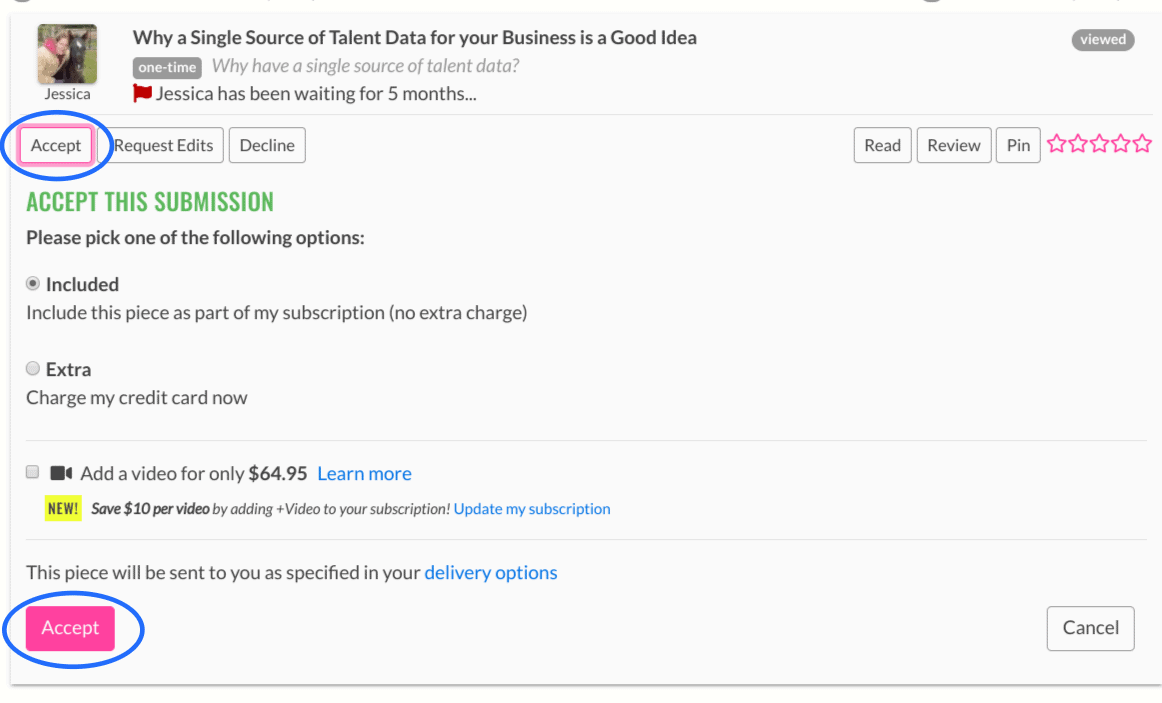Viewport: 1162px width, 703px height.
Task: Give the submission three stars
Action: [x=1100, y=144]
